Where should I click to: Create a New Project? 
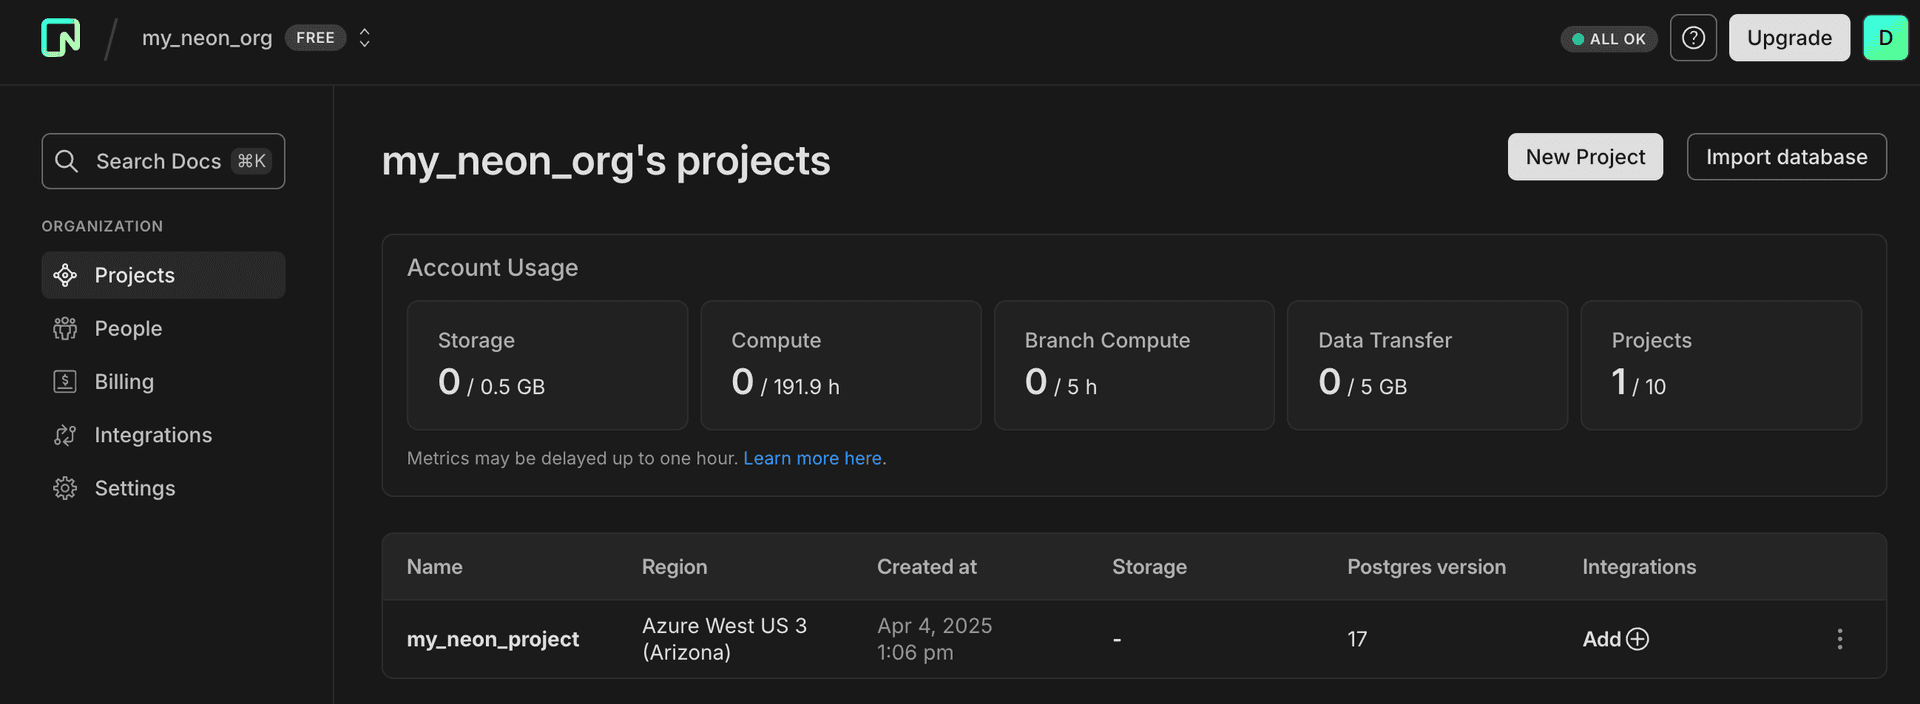click(1585, 157)
